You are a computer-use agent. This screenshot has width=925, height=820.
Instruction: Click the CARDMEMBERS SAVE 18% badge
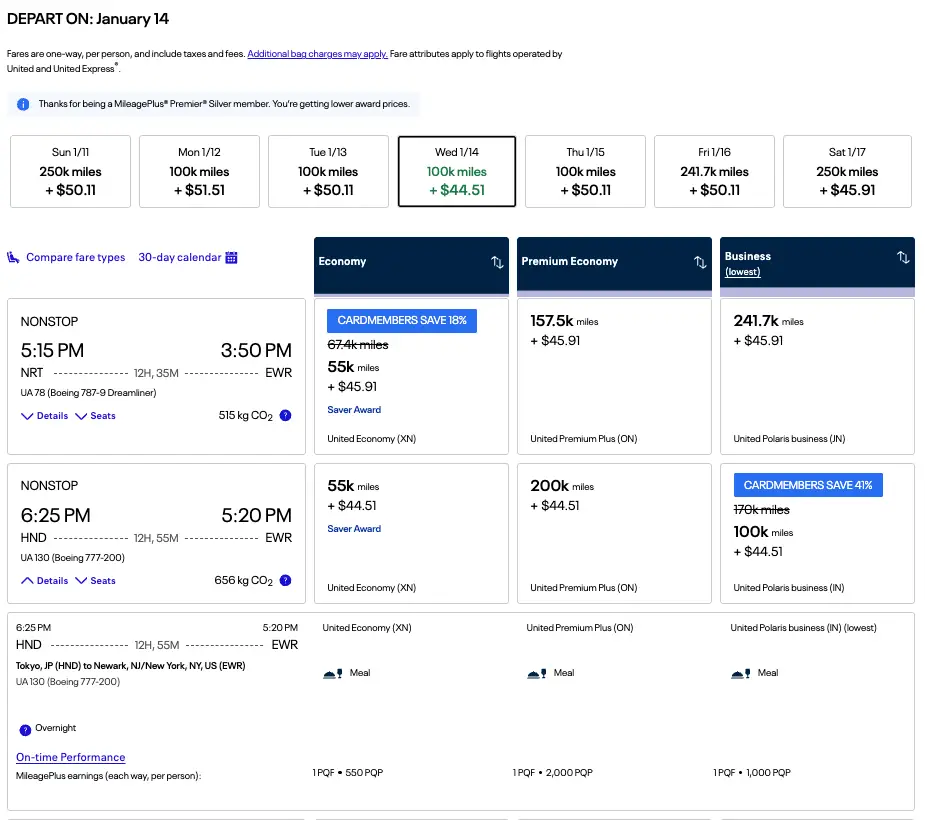[402, 320]
